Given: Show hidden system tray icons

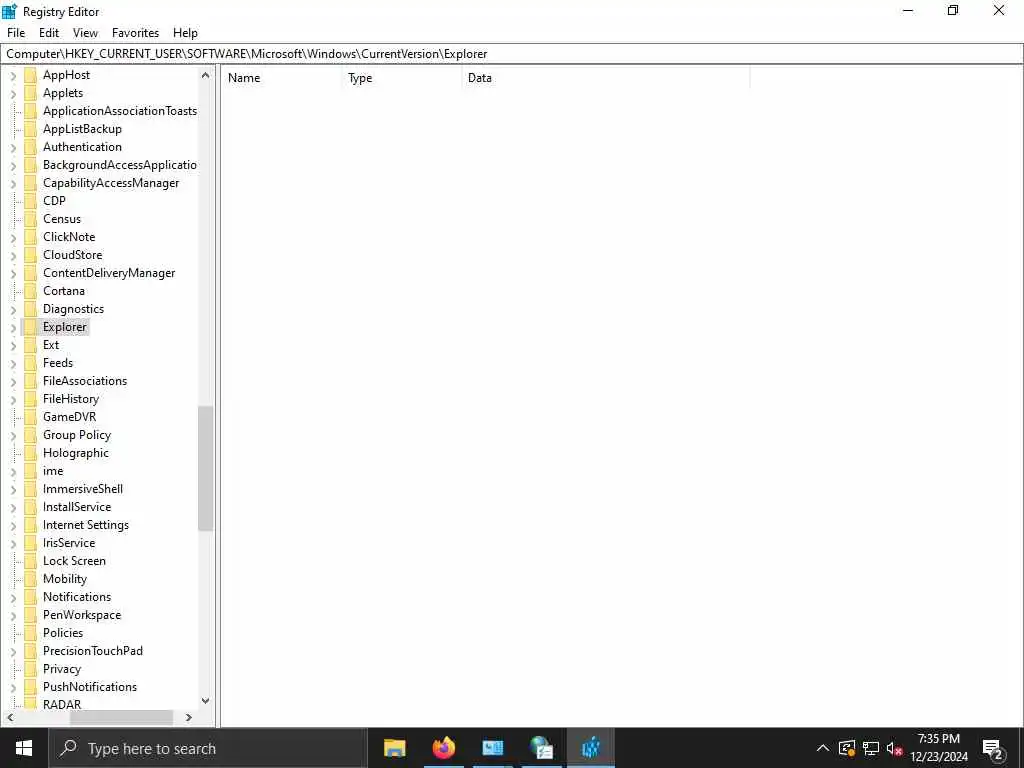Looking at the screenshot, I should pyautogui.click(x=823, y=748).
